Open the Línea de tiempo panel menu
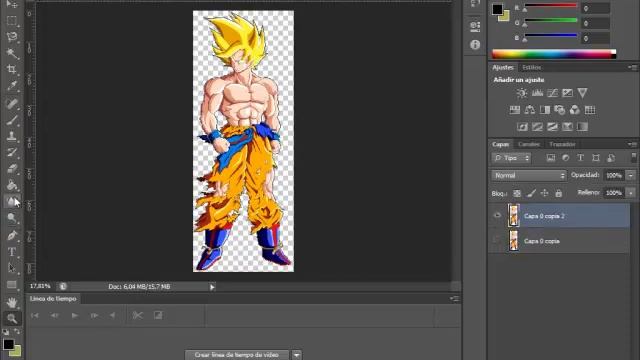 454,299
